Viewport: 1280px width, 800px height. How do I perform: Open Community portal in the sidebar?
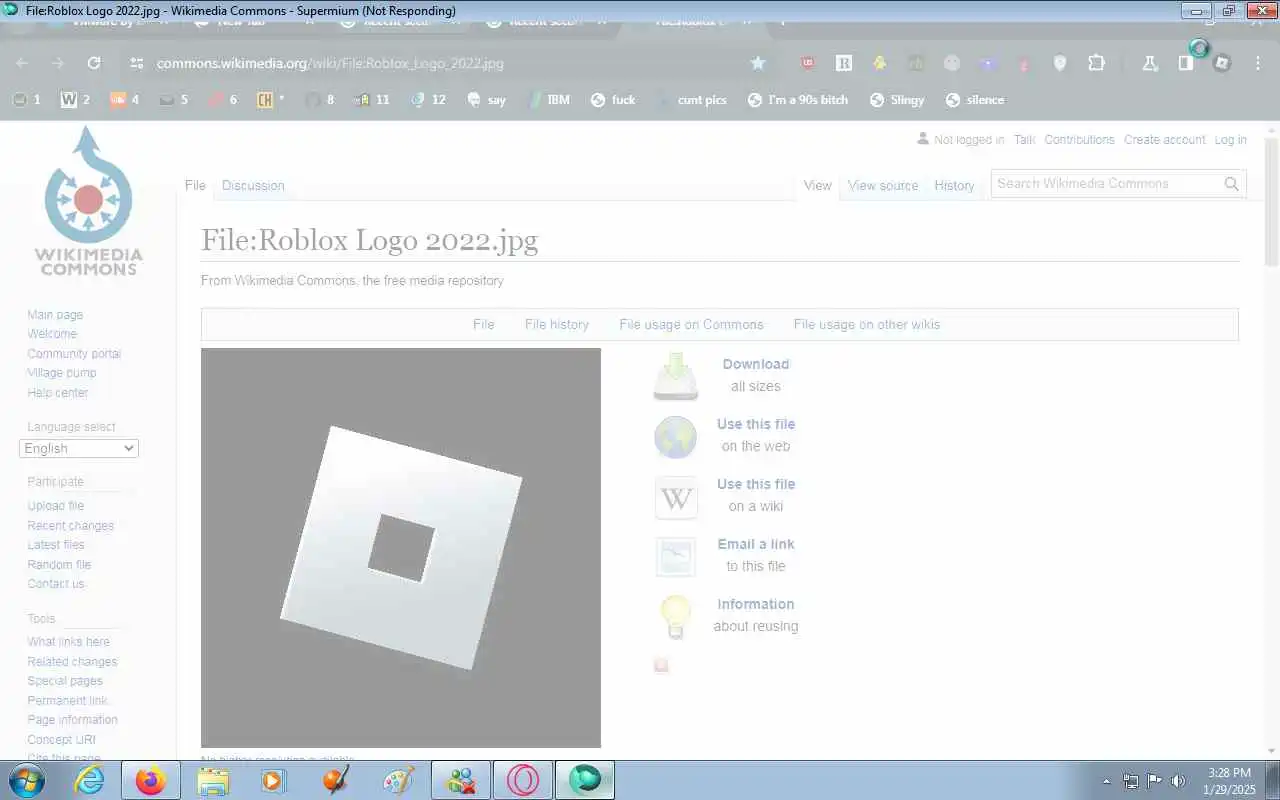coord(74,354)
